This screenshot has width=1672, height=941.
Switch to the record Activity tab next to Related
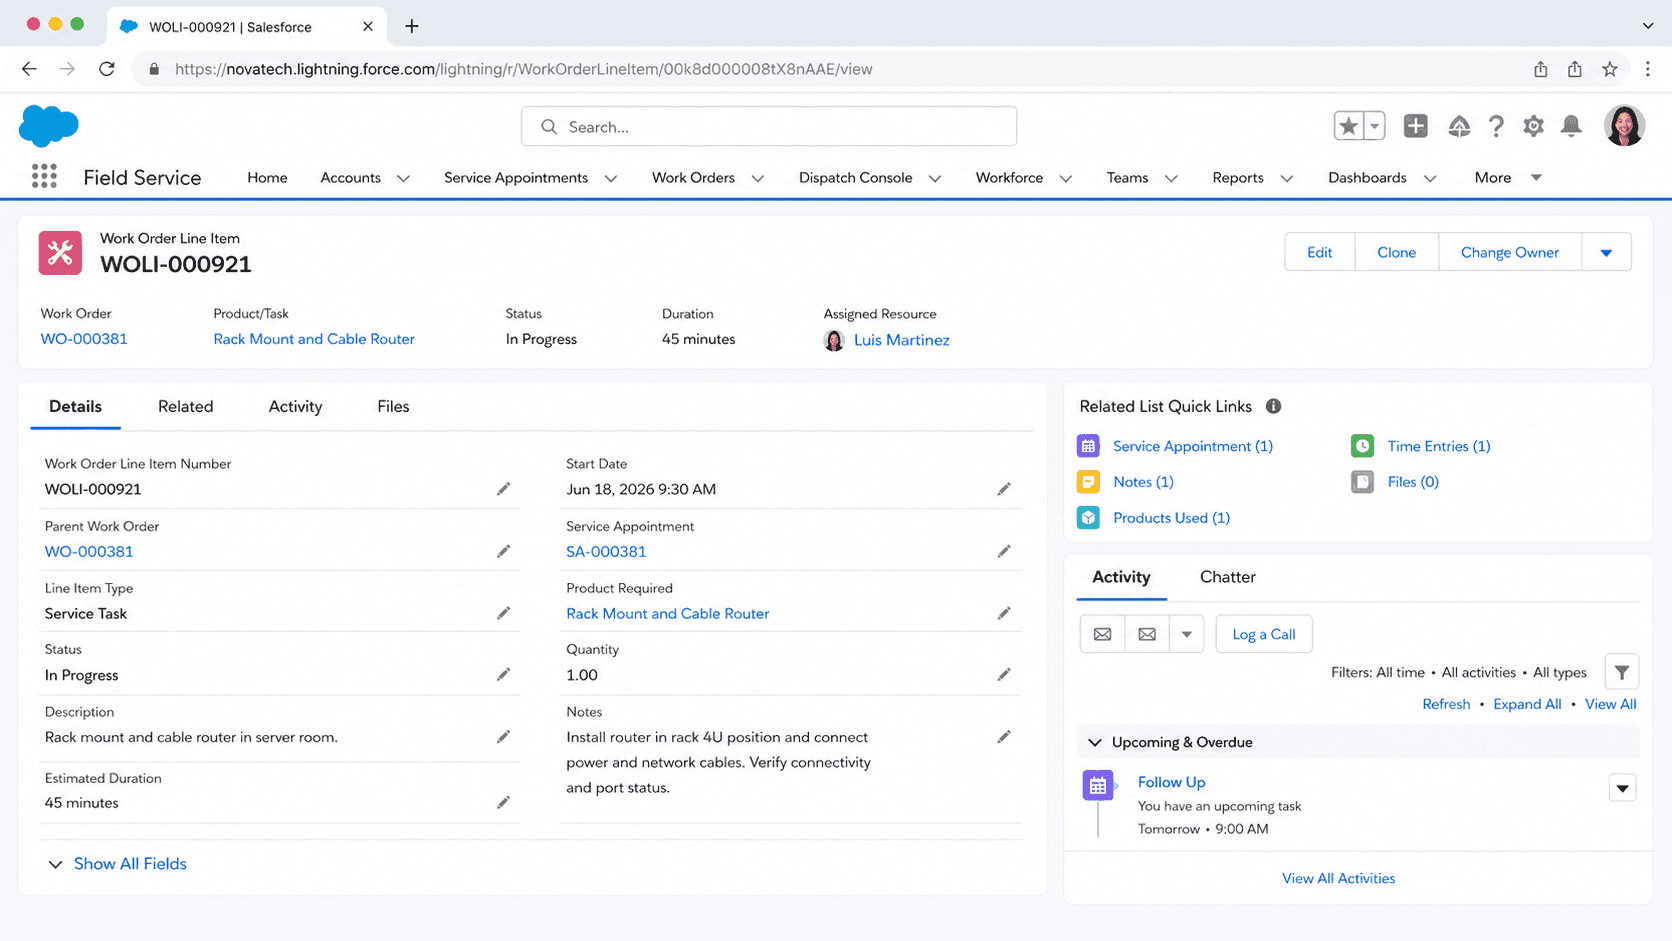[x=295, y=406]
